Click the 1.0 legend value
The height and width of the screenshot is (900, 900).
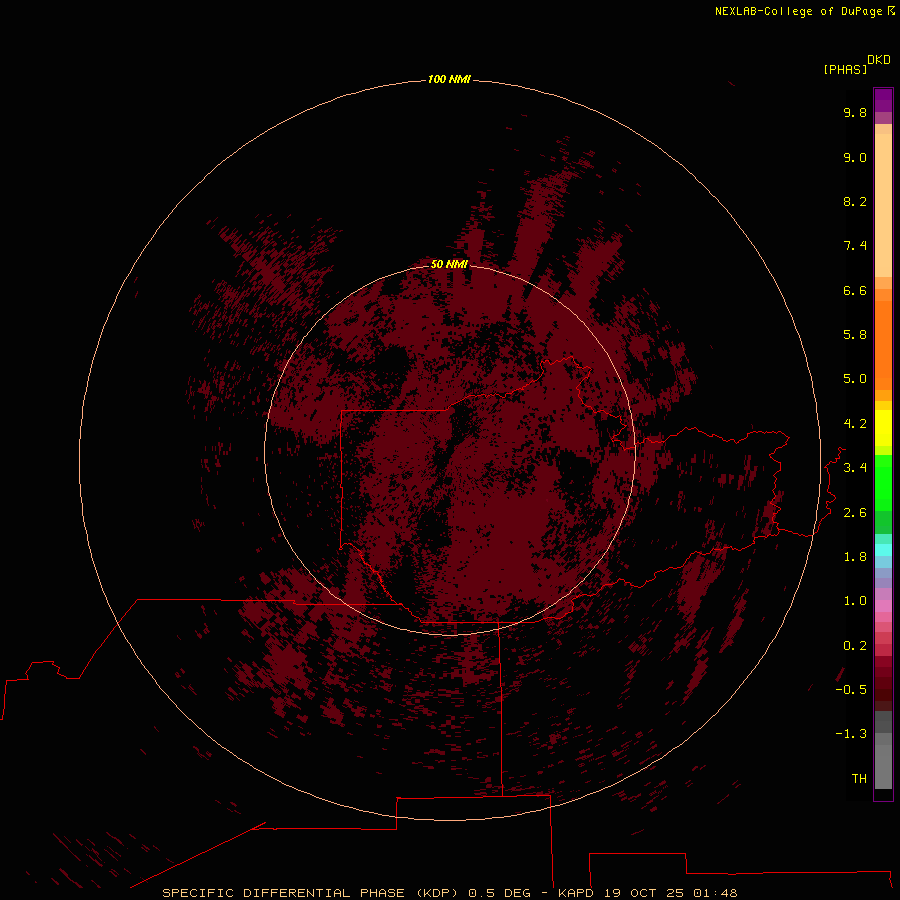pyautogui.click(x=855, y=601)
